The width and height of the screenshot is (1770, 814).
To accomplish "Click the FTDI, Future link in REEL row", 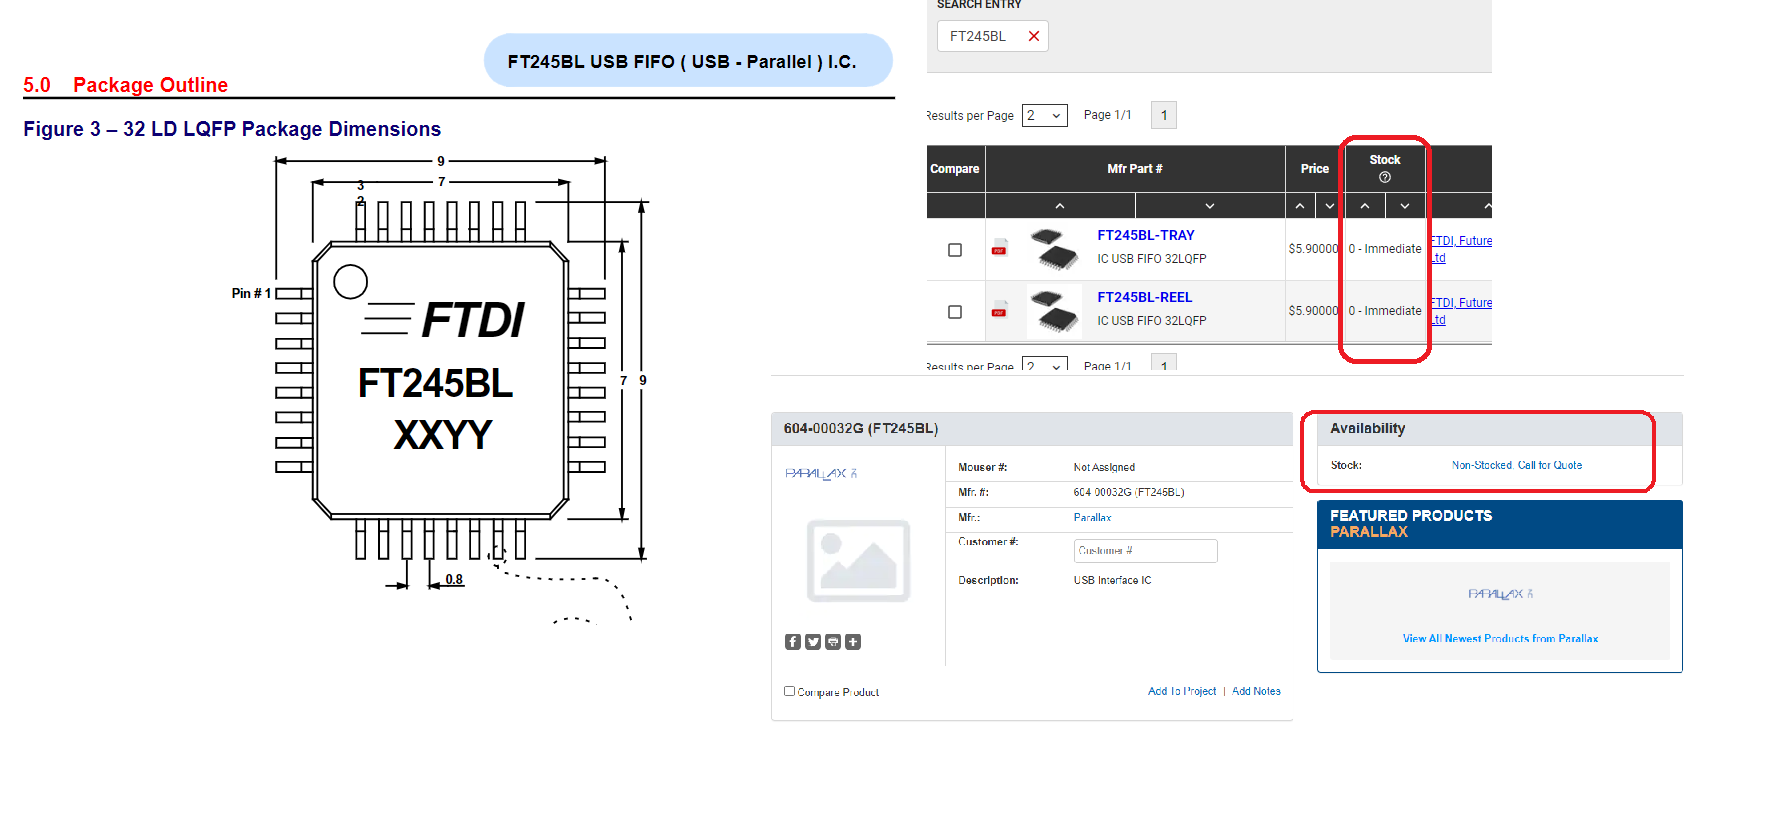I will pyautogui.click(x=1461, y=303).
